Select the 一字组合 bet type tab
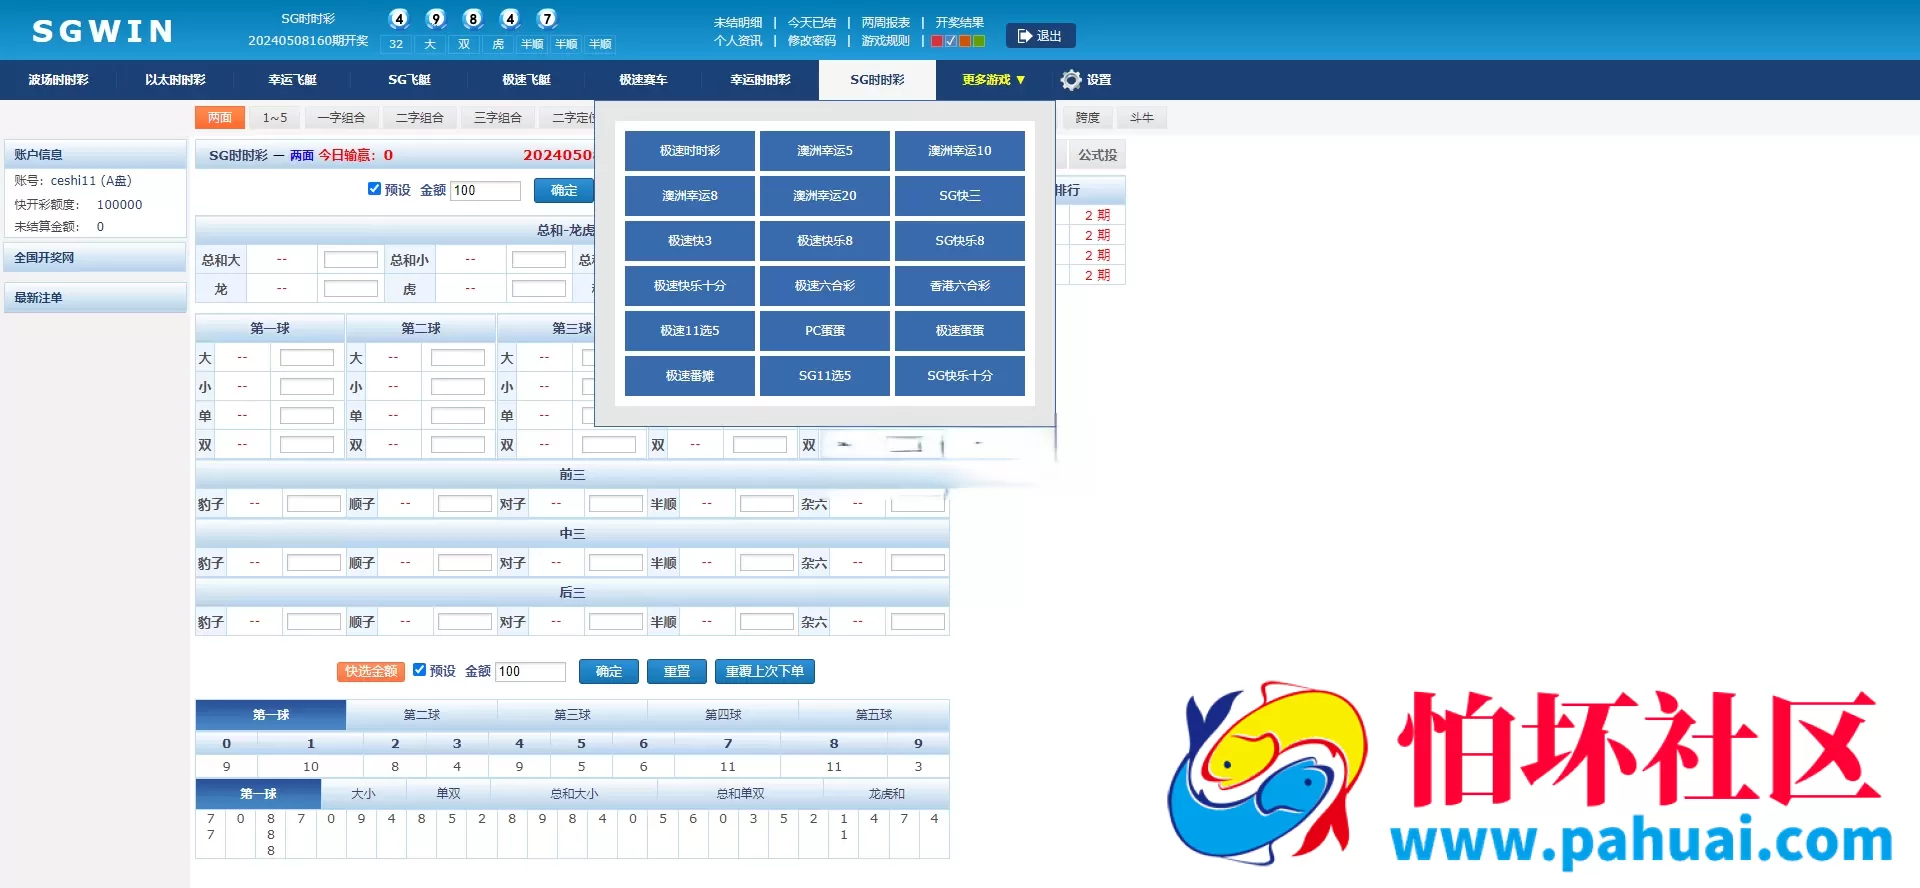This screenshot has width=1920, height=888. [342, 118]
